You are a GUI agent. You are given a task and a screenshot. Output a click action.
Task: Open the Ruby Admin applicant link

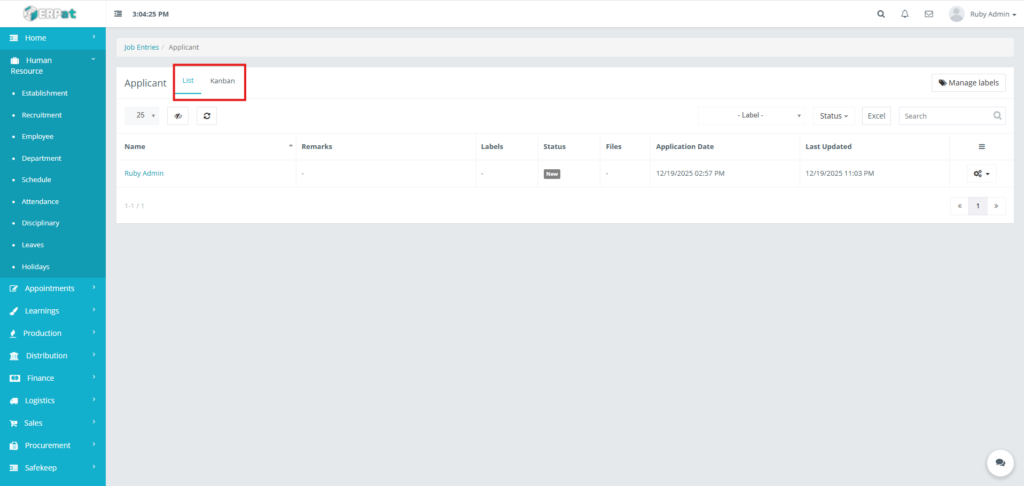point(144,173)
